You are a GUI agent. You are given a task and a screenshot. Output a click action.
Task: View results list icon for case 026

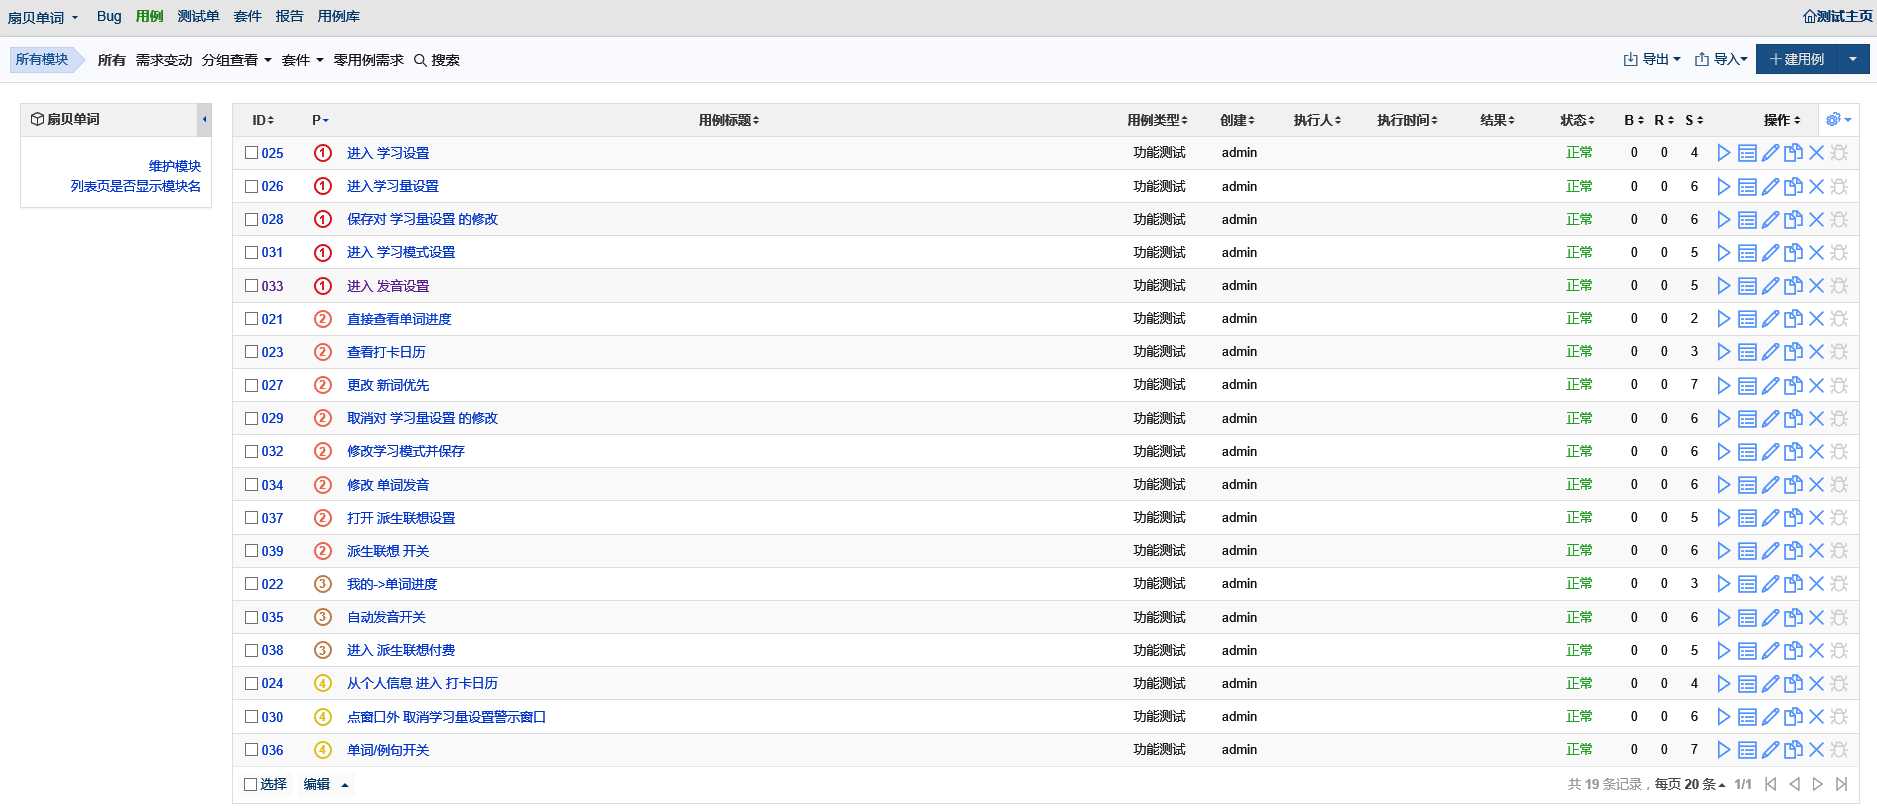pyautogui.click(x=1747, y=186)
